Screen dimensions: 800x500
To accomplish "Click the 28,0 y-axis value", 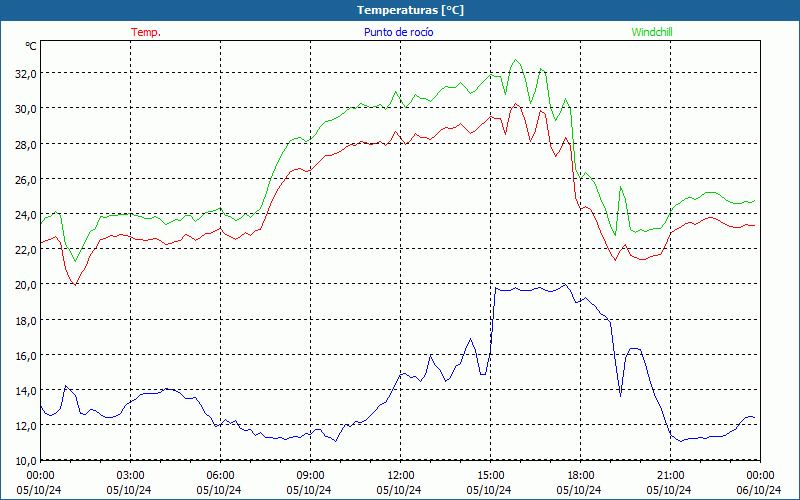I will (27, 144).
